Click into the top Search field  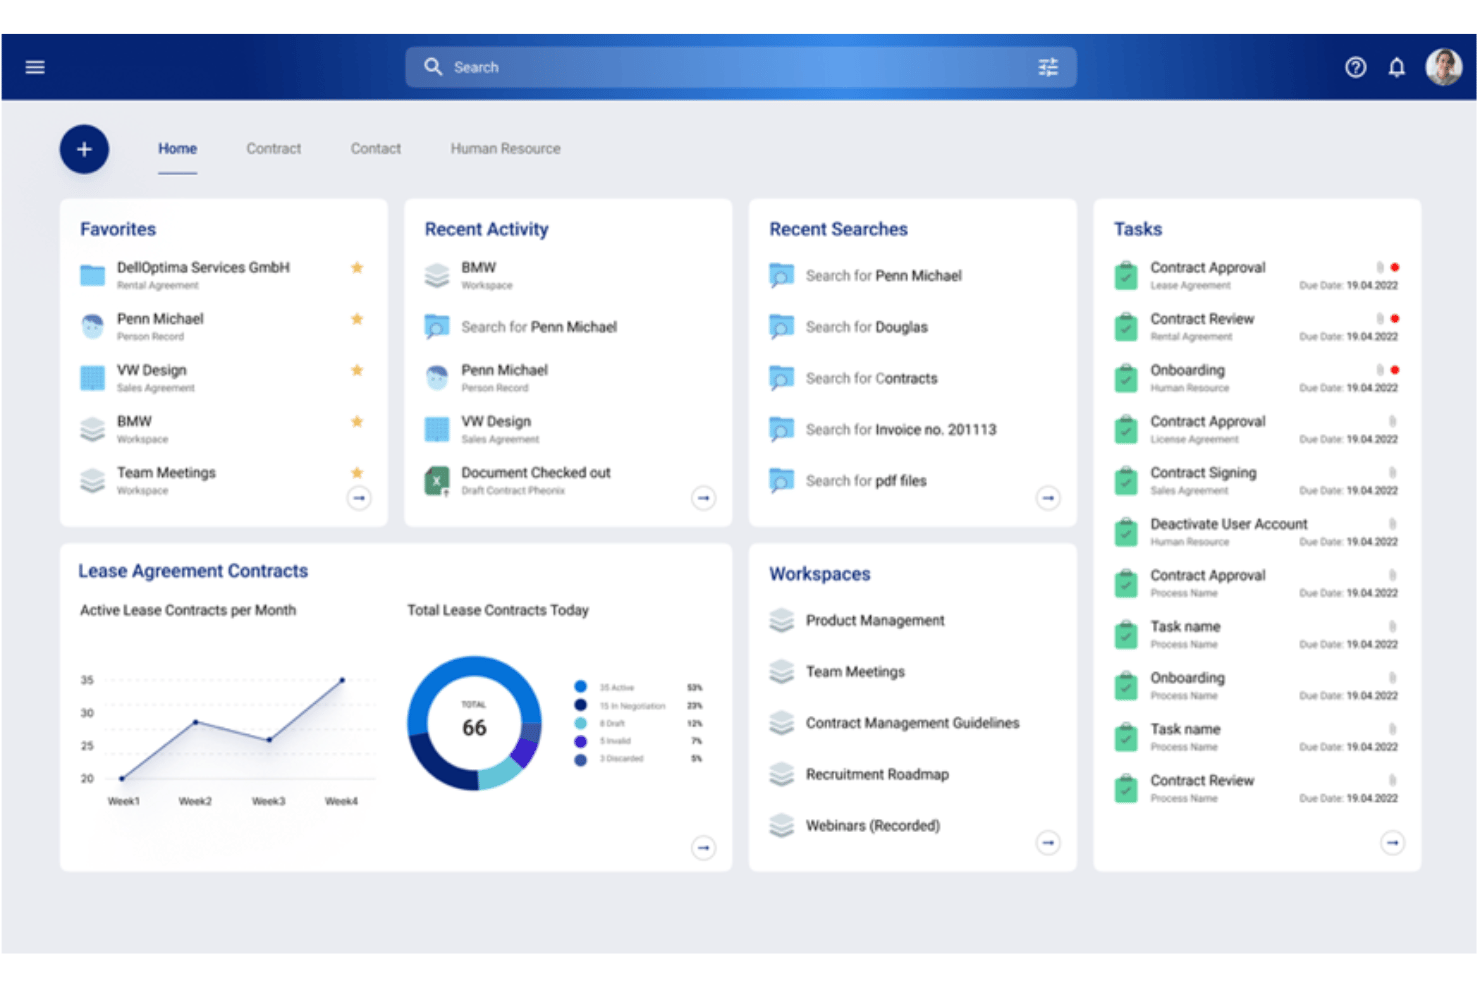(x=741, y=67)
